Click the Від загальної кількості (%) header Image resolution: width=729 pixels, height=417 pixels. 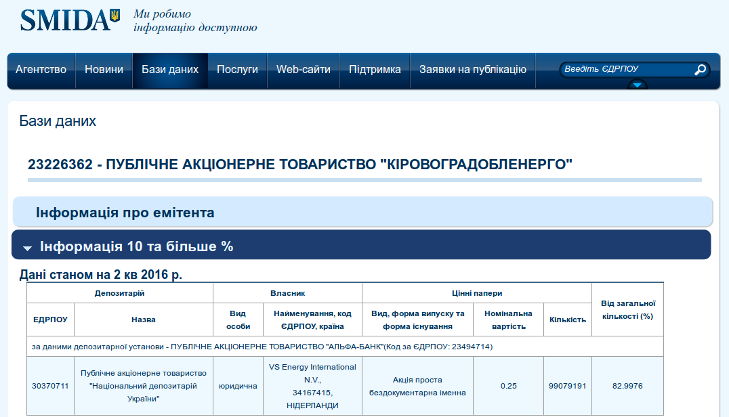(628, 310)
